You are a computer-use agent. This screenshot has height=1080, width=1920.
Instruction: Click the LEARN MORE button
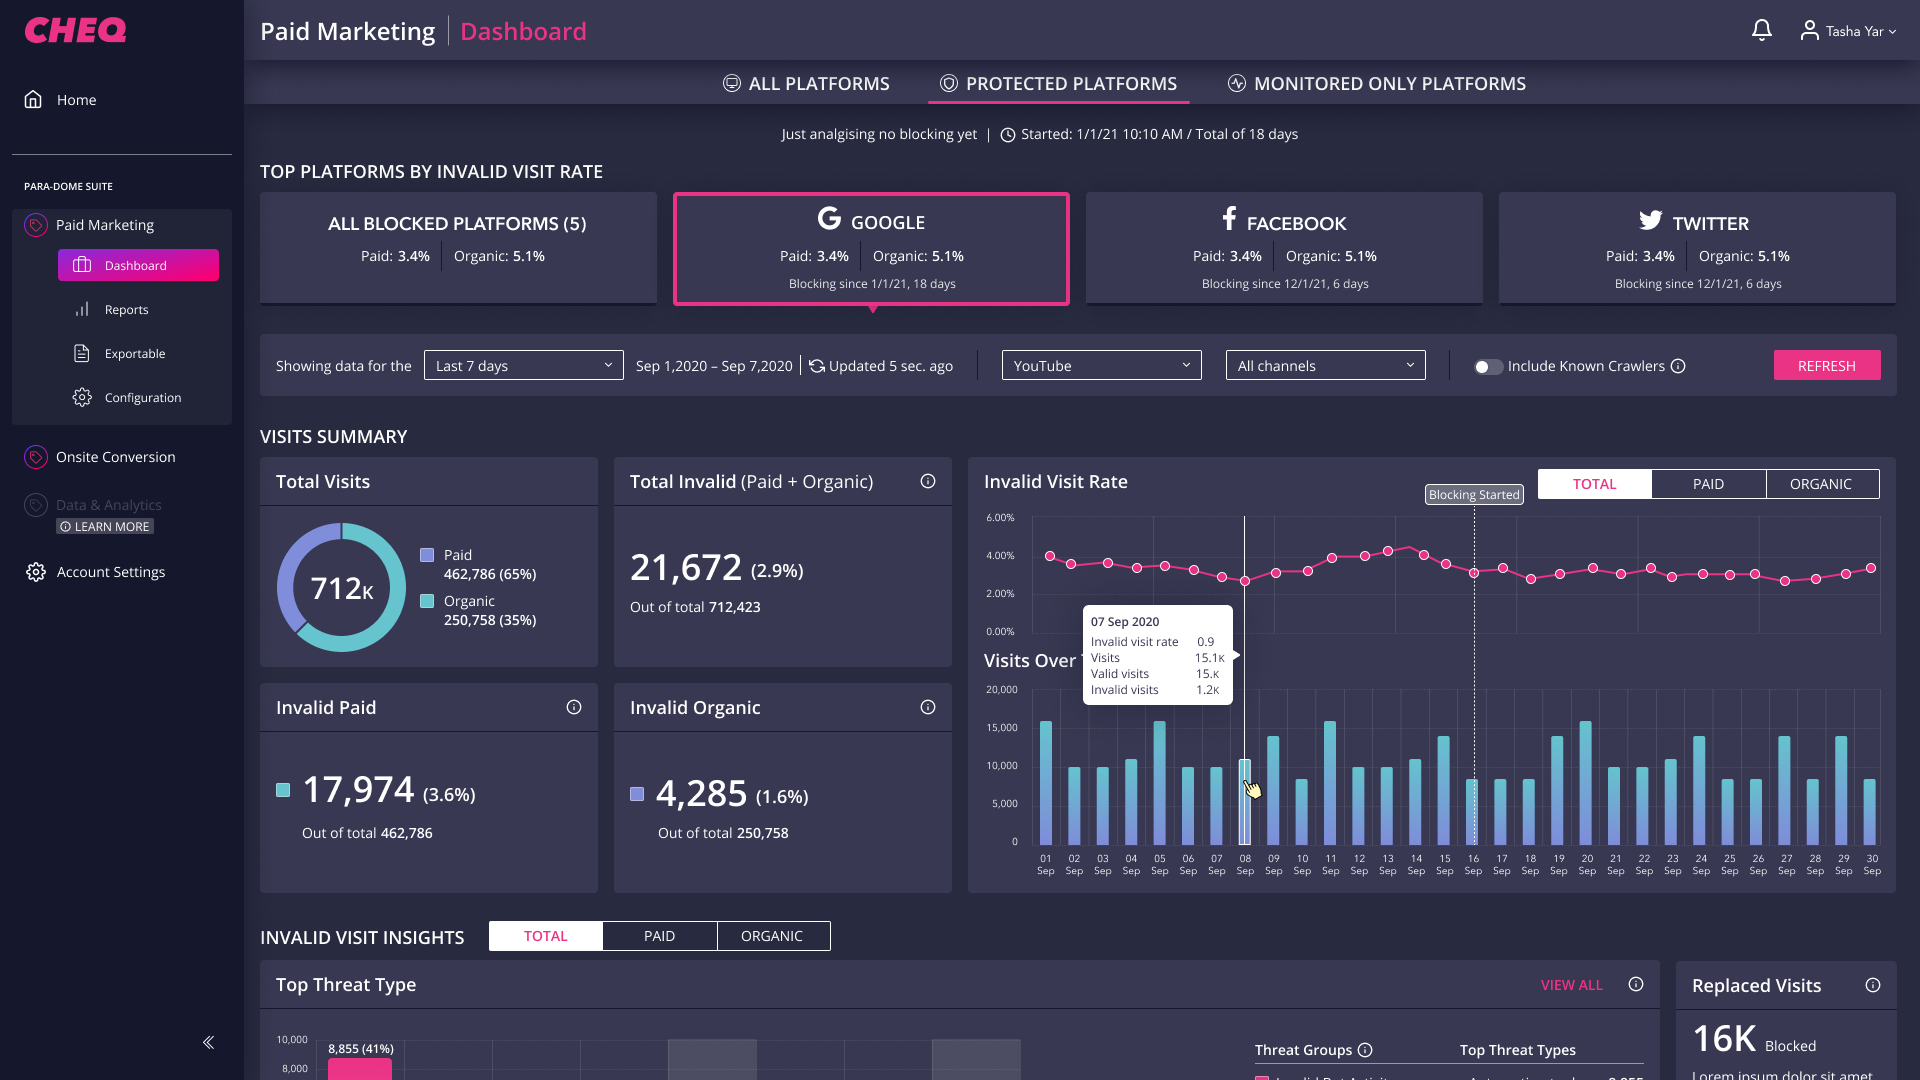105,527
